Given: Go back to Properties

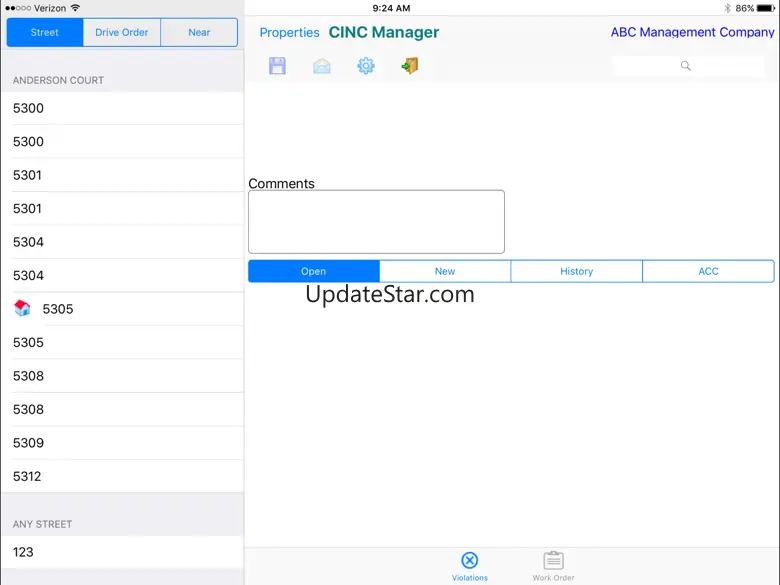Looking at the screenshot, I should point(290,33).
